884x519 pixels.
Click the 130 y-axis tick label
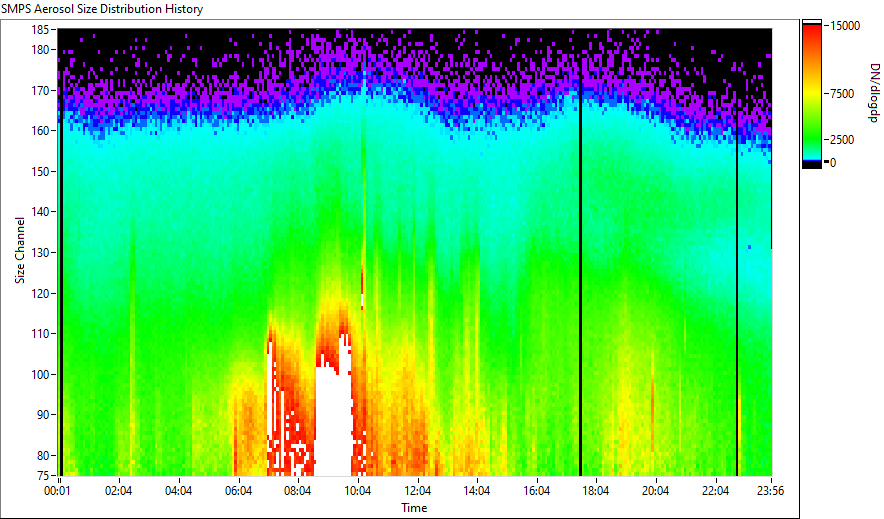click(41, 252)
